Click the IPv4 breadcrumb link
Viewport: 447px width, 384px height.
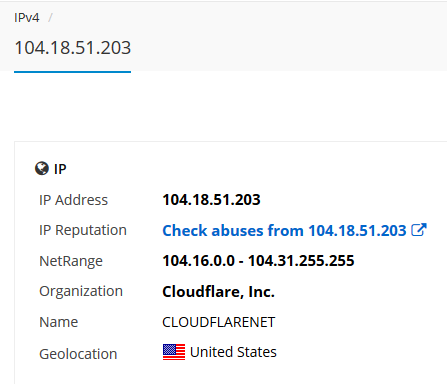tap(27, 17)
